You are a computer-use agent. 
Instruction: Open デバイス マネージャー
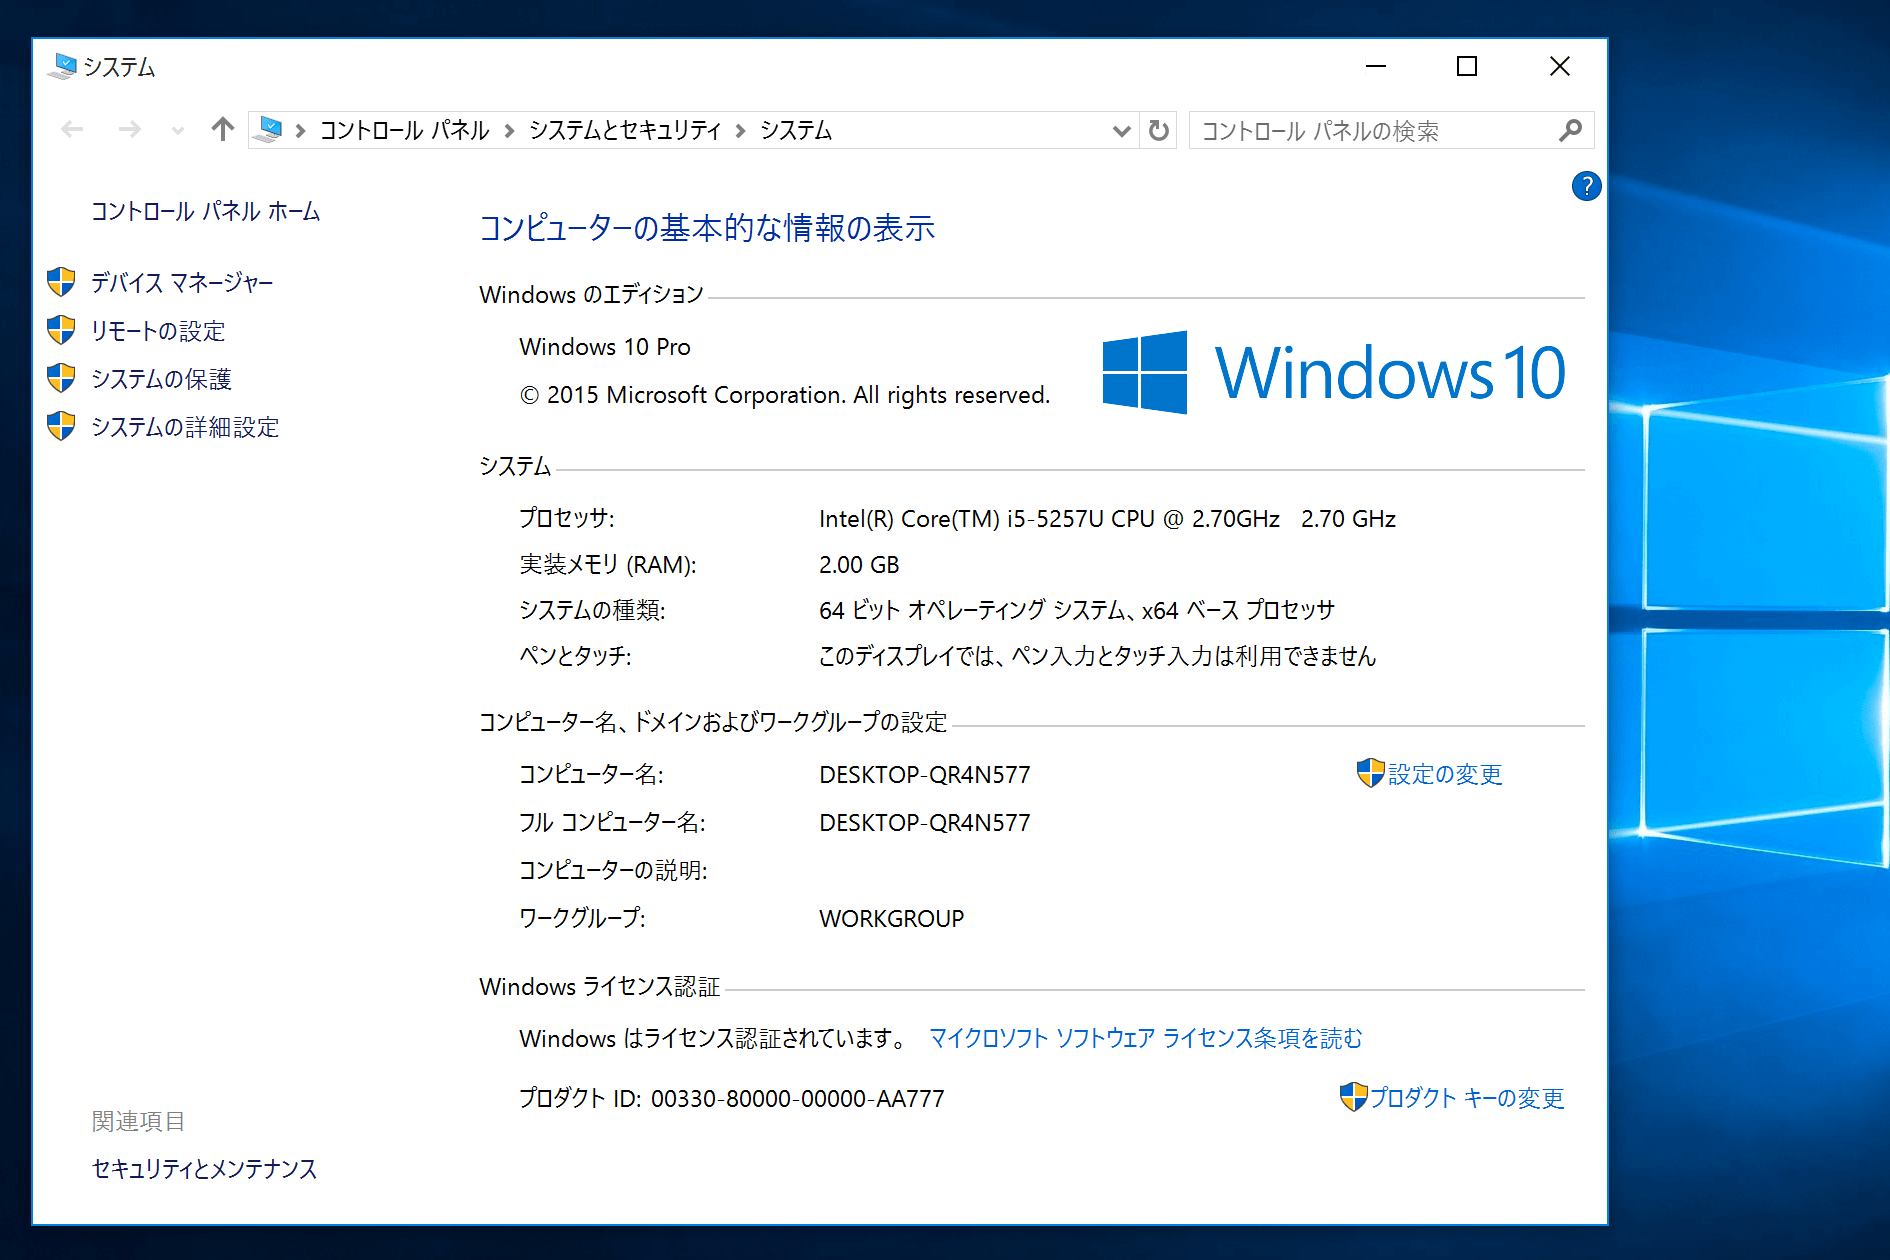tap(182, 283)
